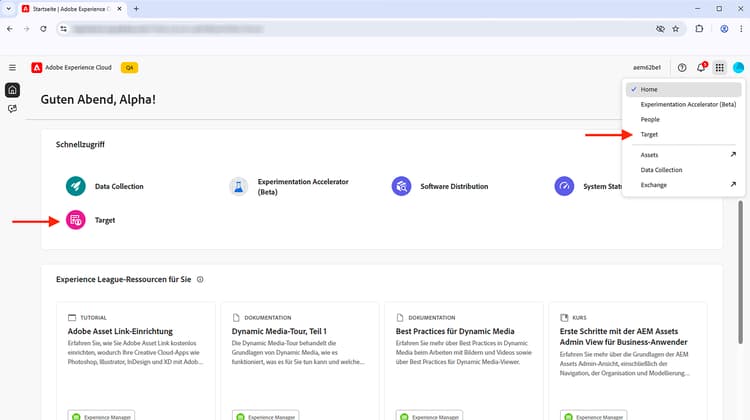Open the Chrome profile icon

point(724,29)
